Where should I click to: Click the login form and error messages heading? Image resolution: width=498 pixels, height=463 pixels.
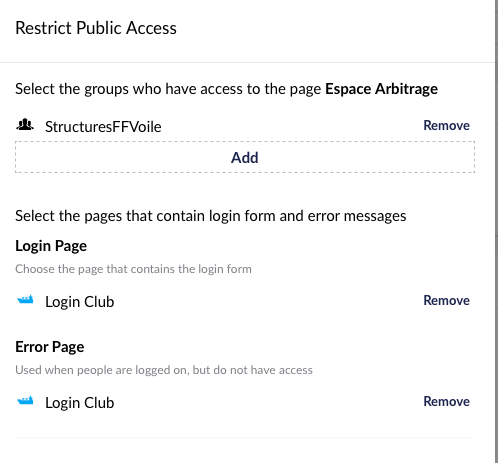(x=211, y=216)
